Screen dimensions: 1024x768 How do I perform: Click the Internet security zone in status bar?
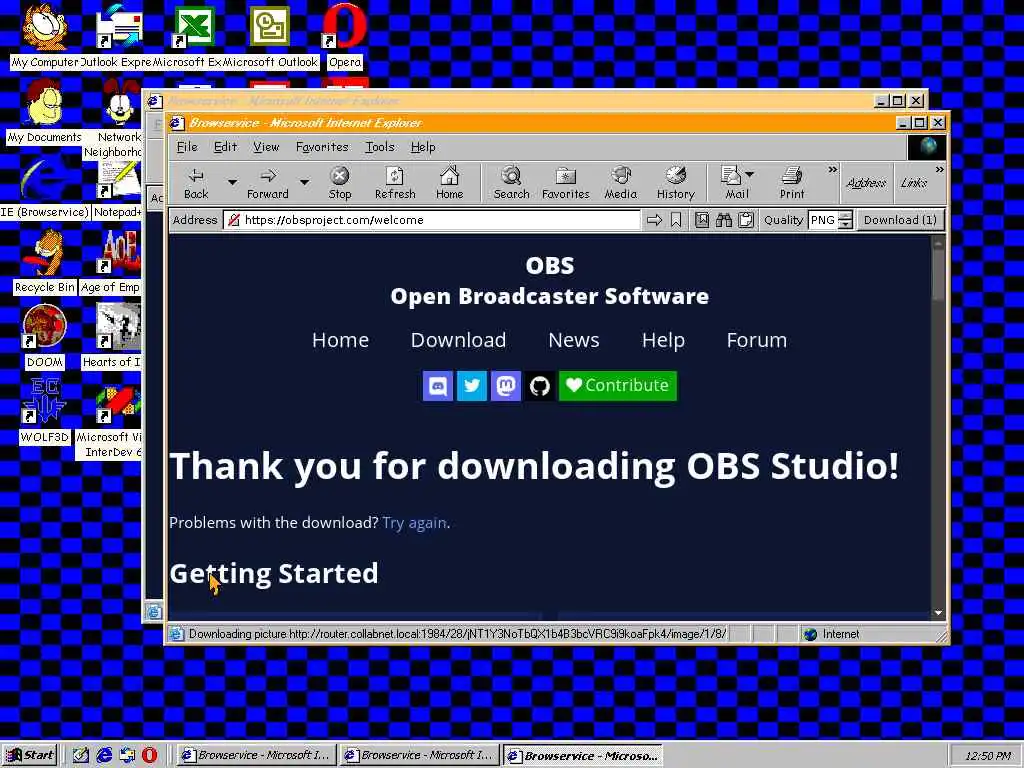[x=841, y=633]
